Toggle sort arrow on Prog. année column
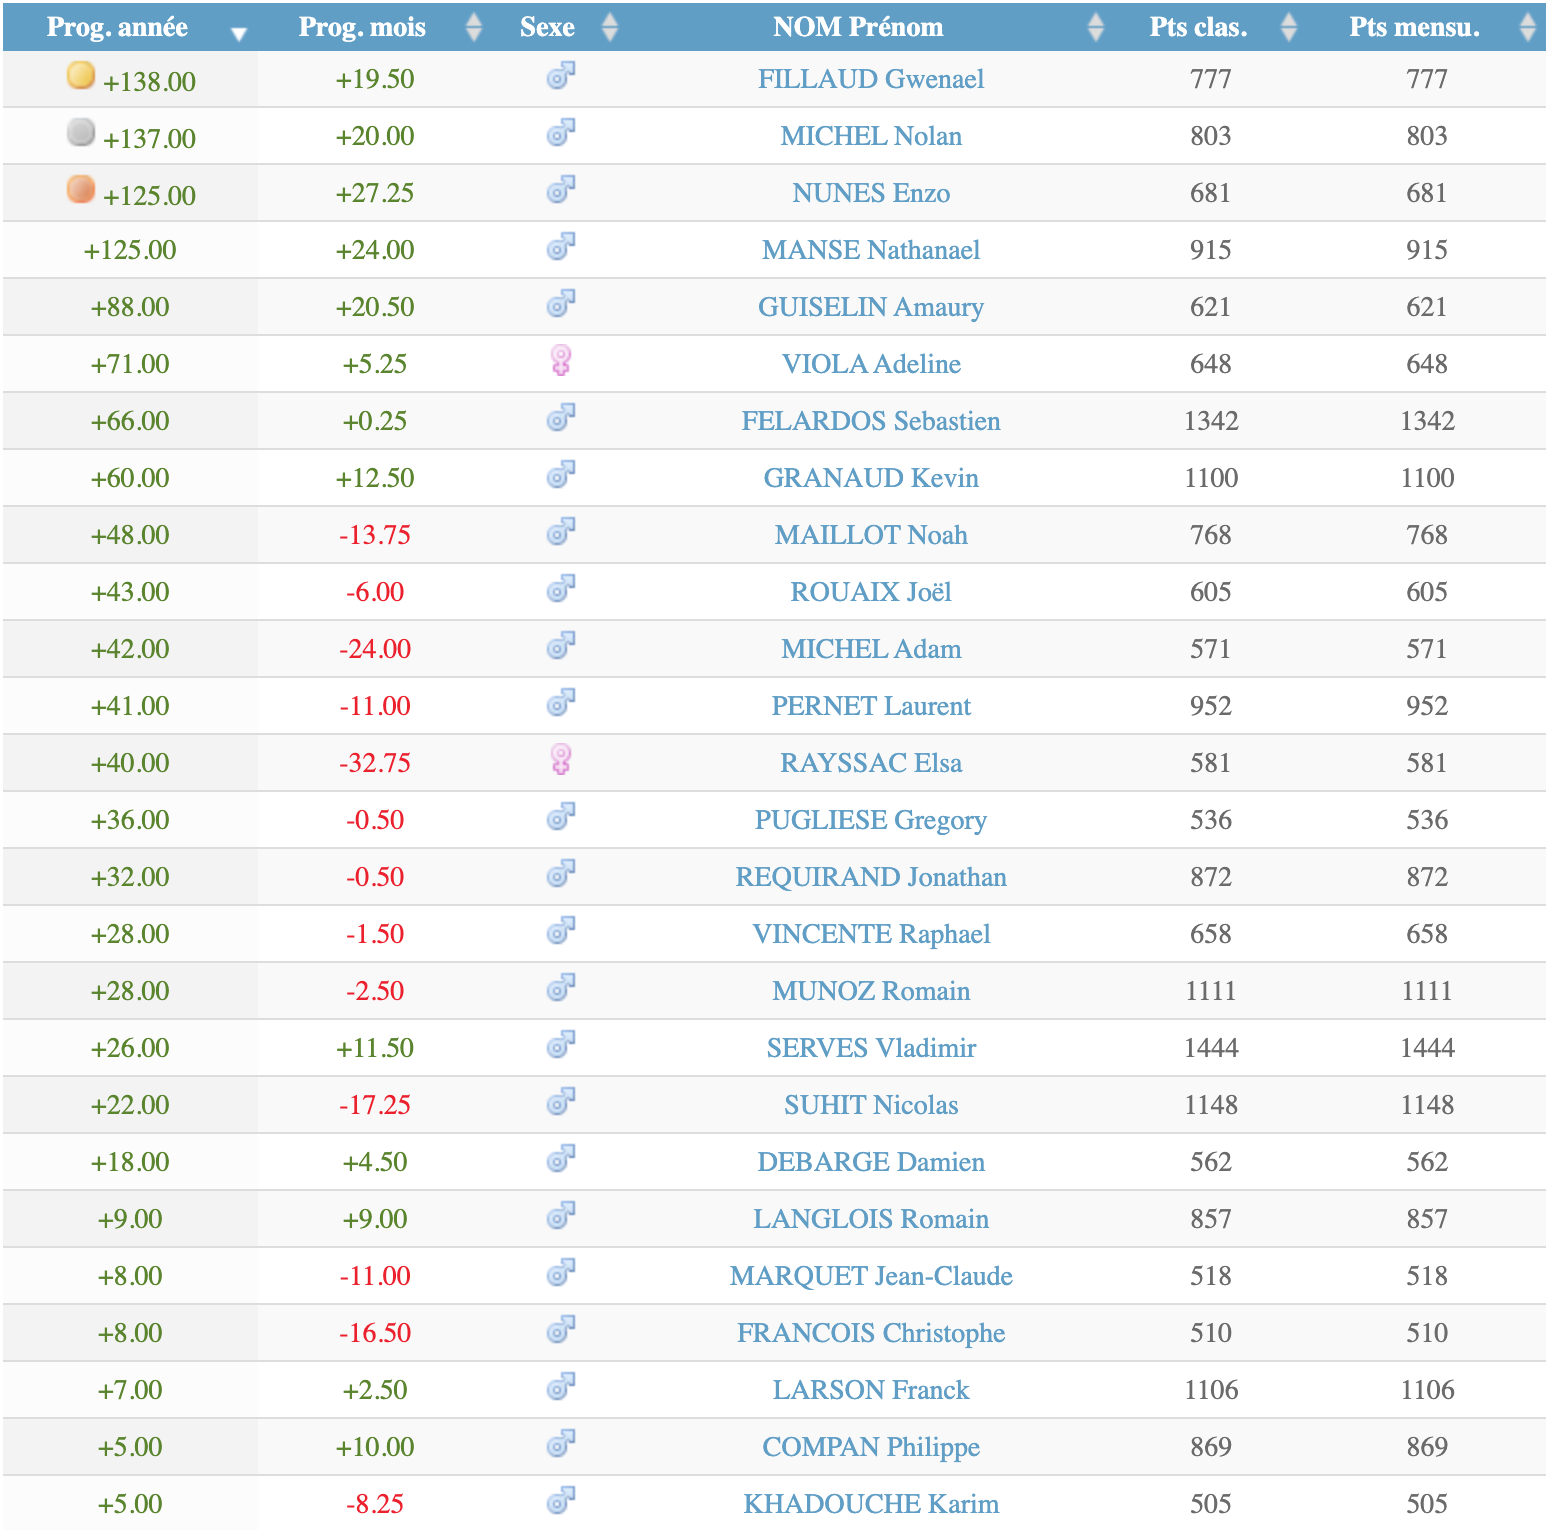 (238, 33)
